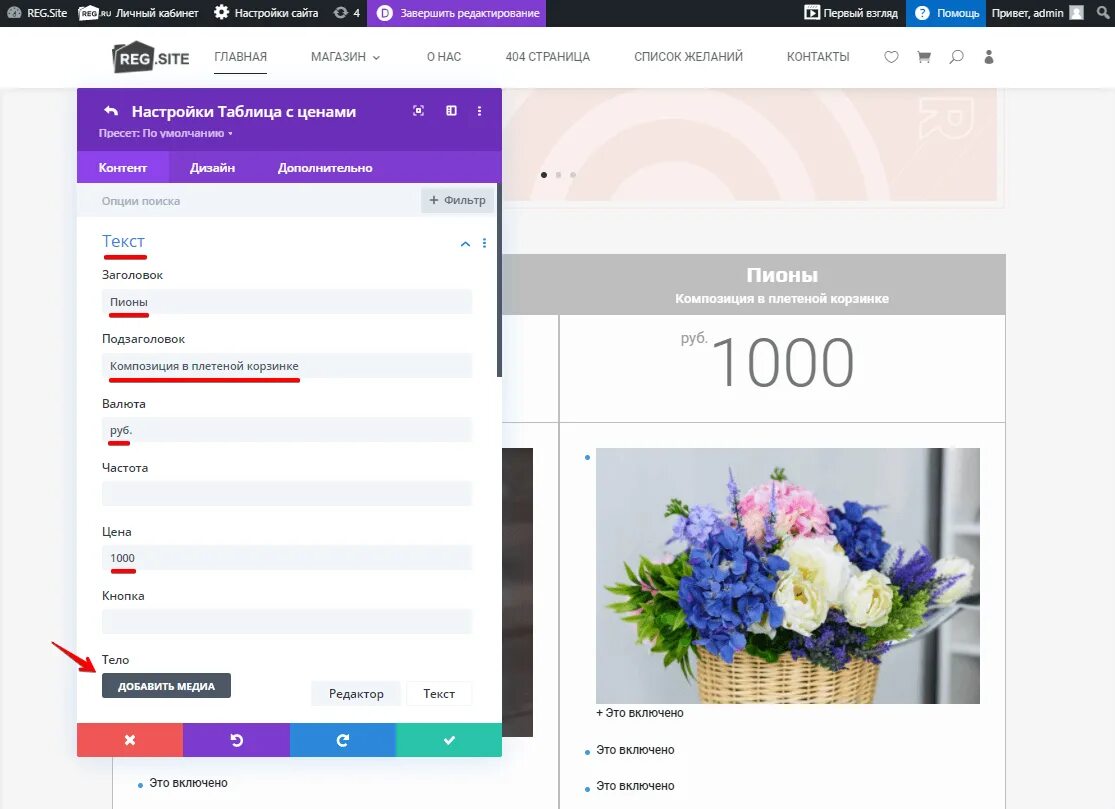Viewport: 1115px width, 809px height.
Task: Select the second slider pagination dot
Action: click(558, 175)
